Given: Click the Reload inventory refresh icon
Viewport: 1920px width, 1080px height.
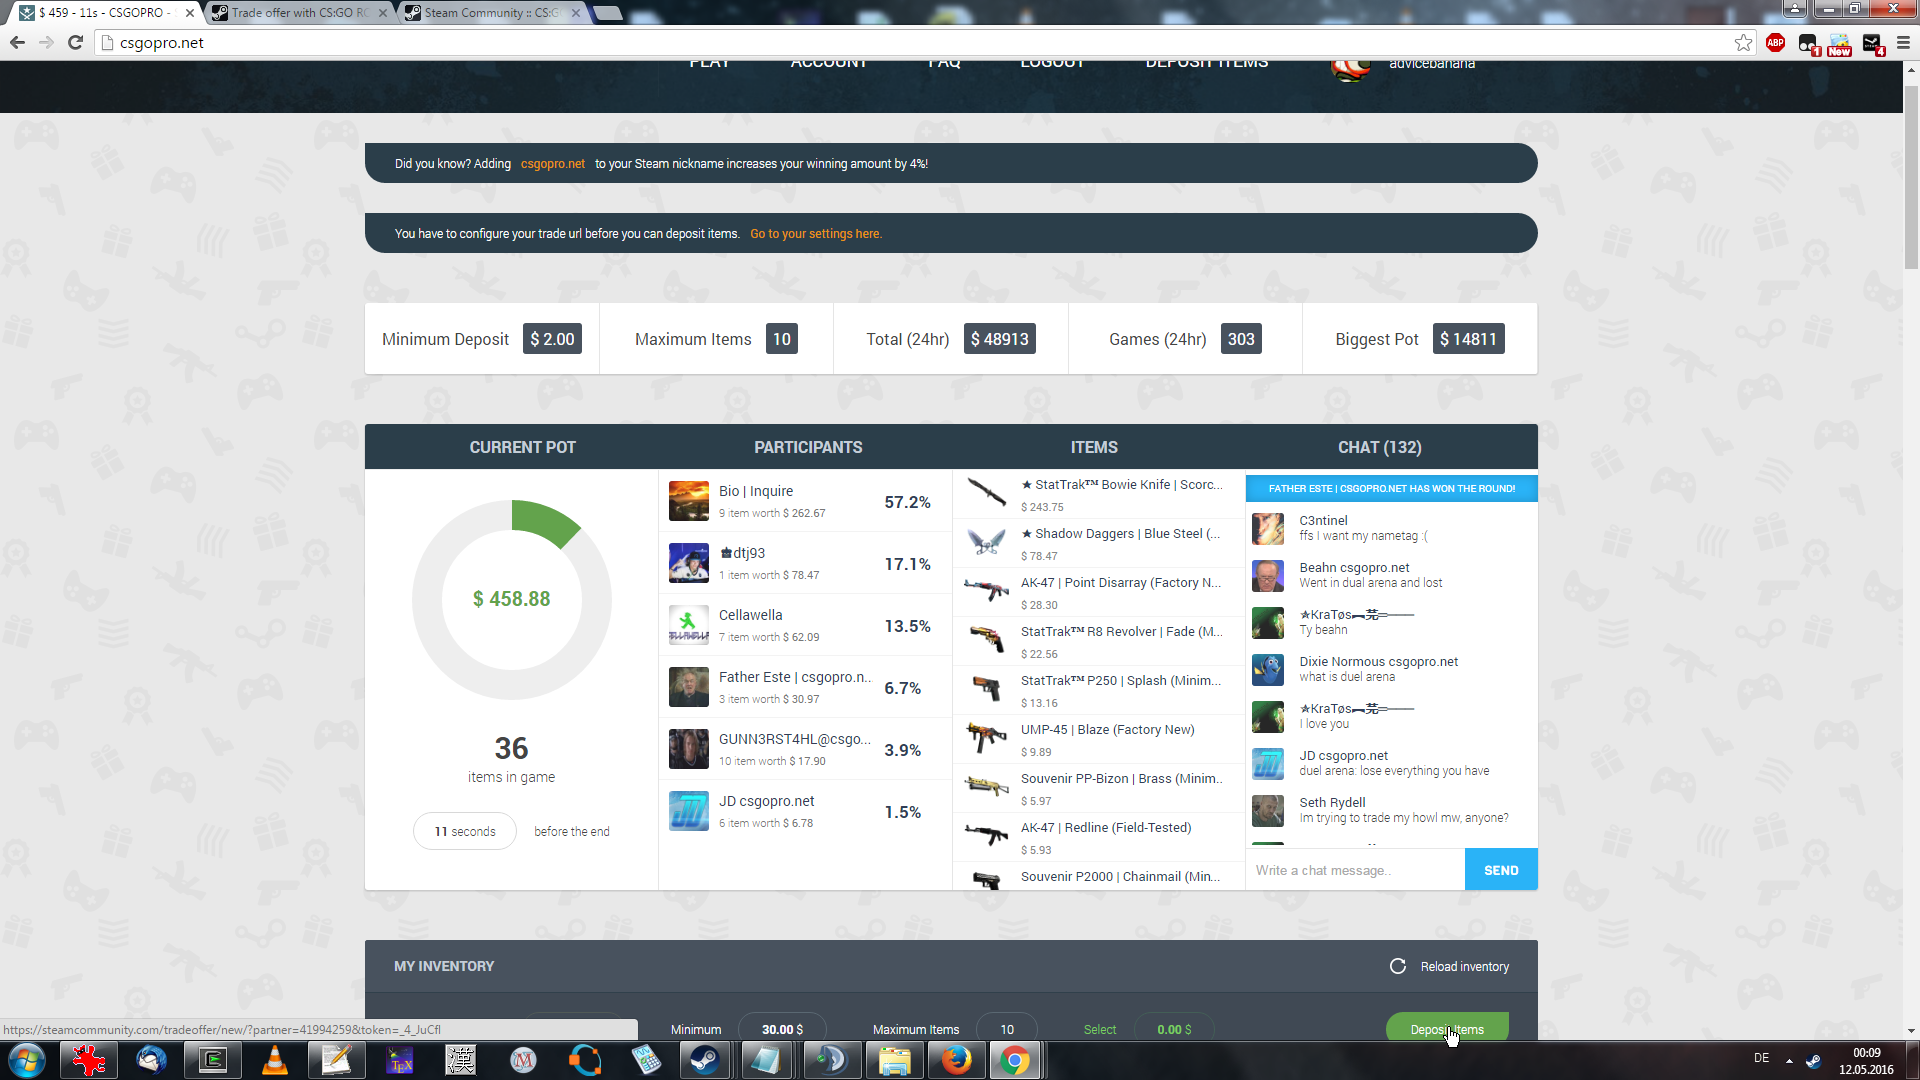Looking at the screenshot, I should pos(1397,966).
